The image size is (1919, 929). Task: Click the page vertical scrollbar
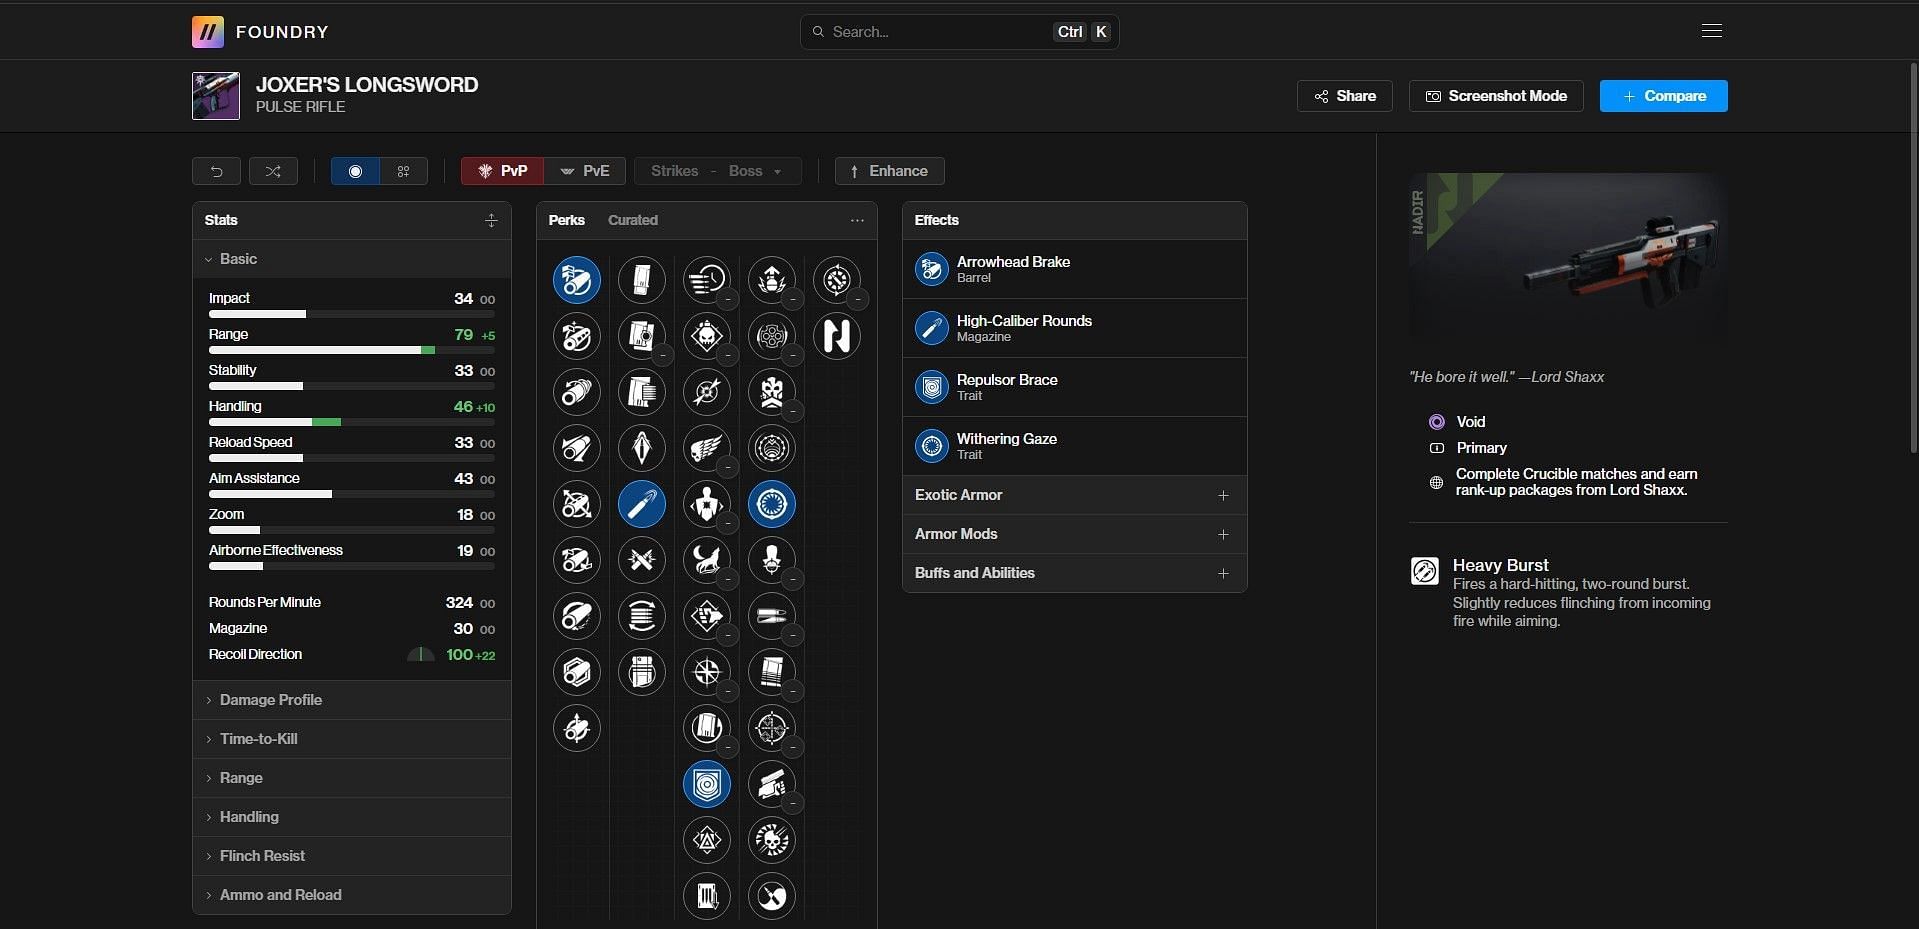[1913, 260]
